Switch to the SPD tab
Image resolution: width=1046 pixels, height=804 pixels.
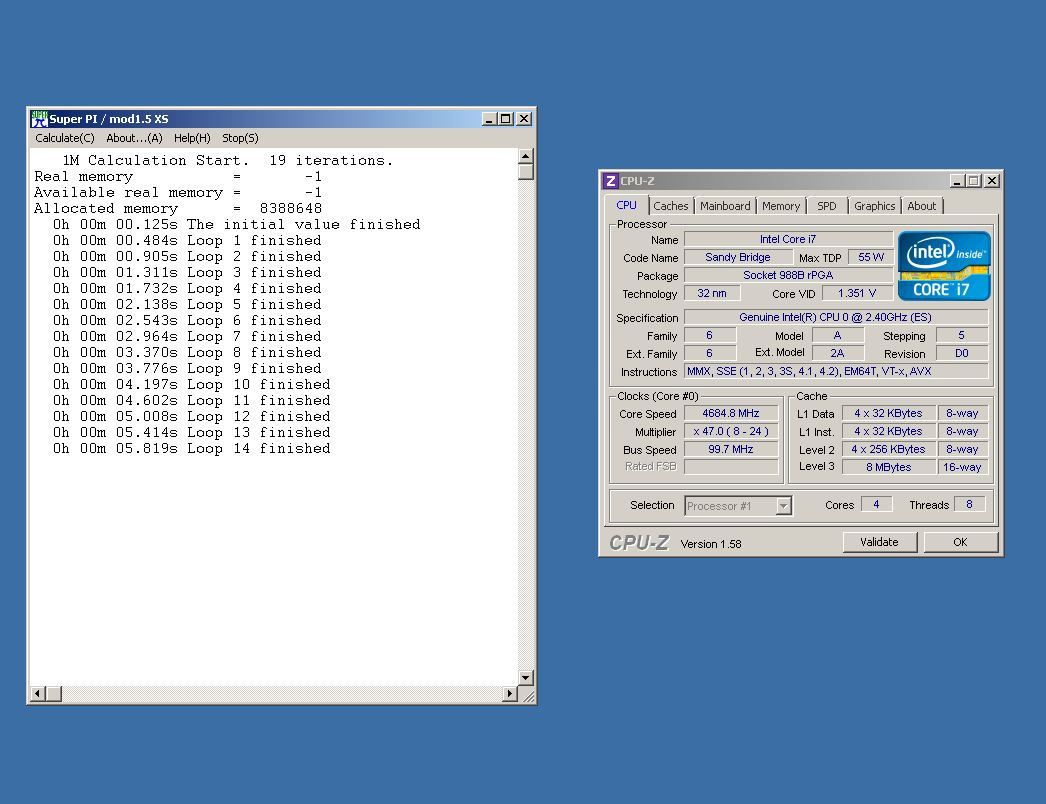coord(827,206)
